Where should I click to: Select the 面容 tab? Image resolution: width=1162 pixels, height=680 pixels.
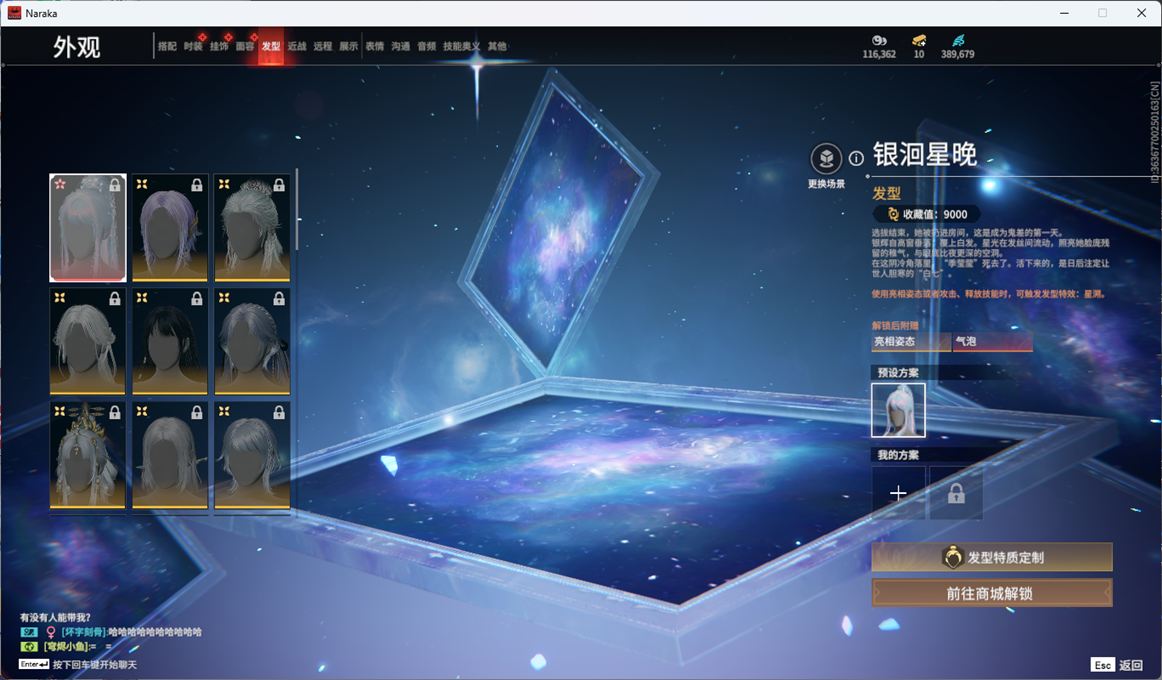point(245,46)
